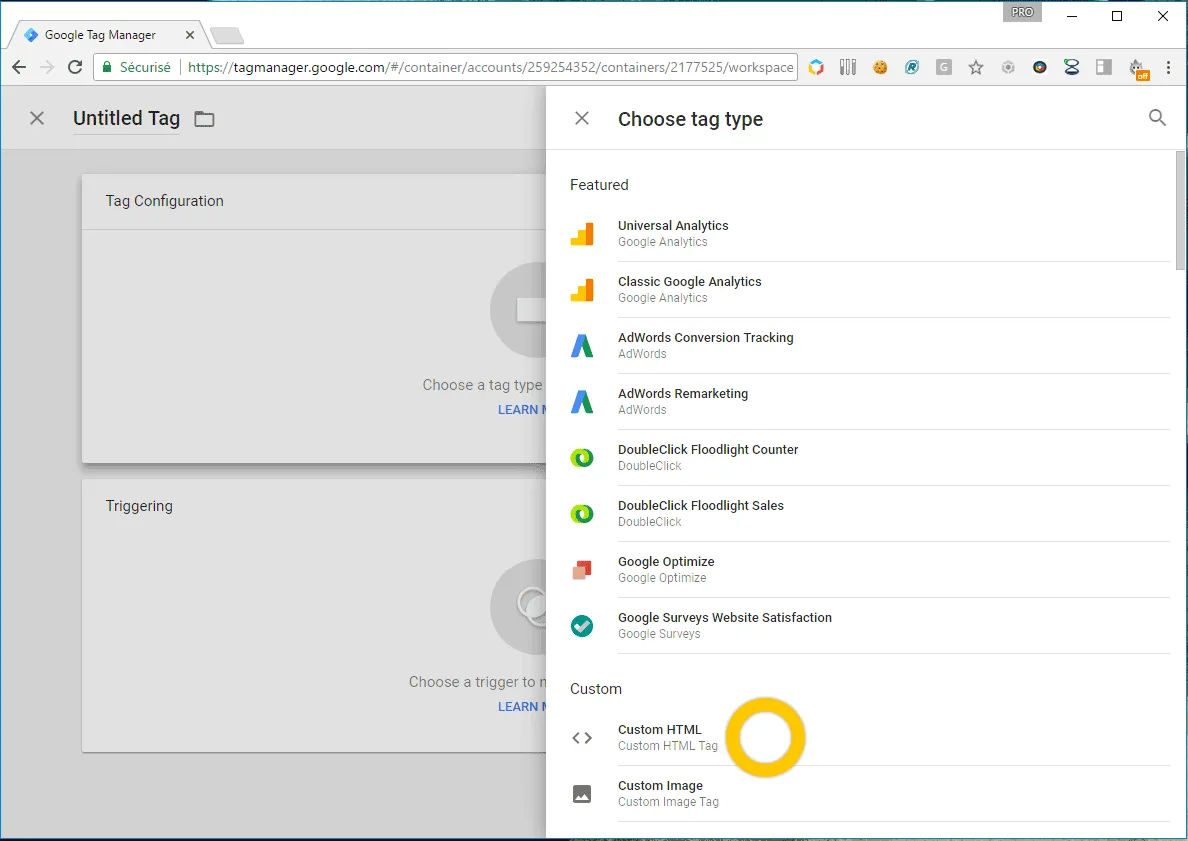Image resolution: width=1188 pixels, height=841 pixels.
Task: Select the Google Optimize icon
Action: (x=582, y=570)
